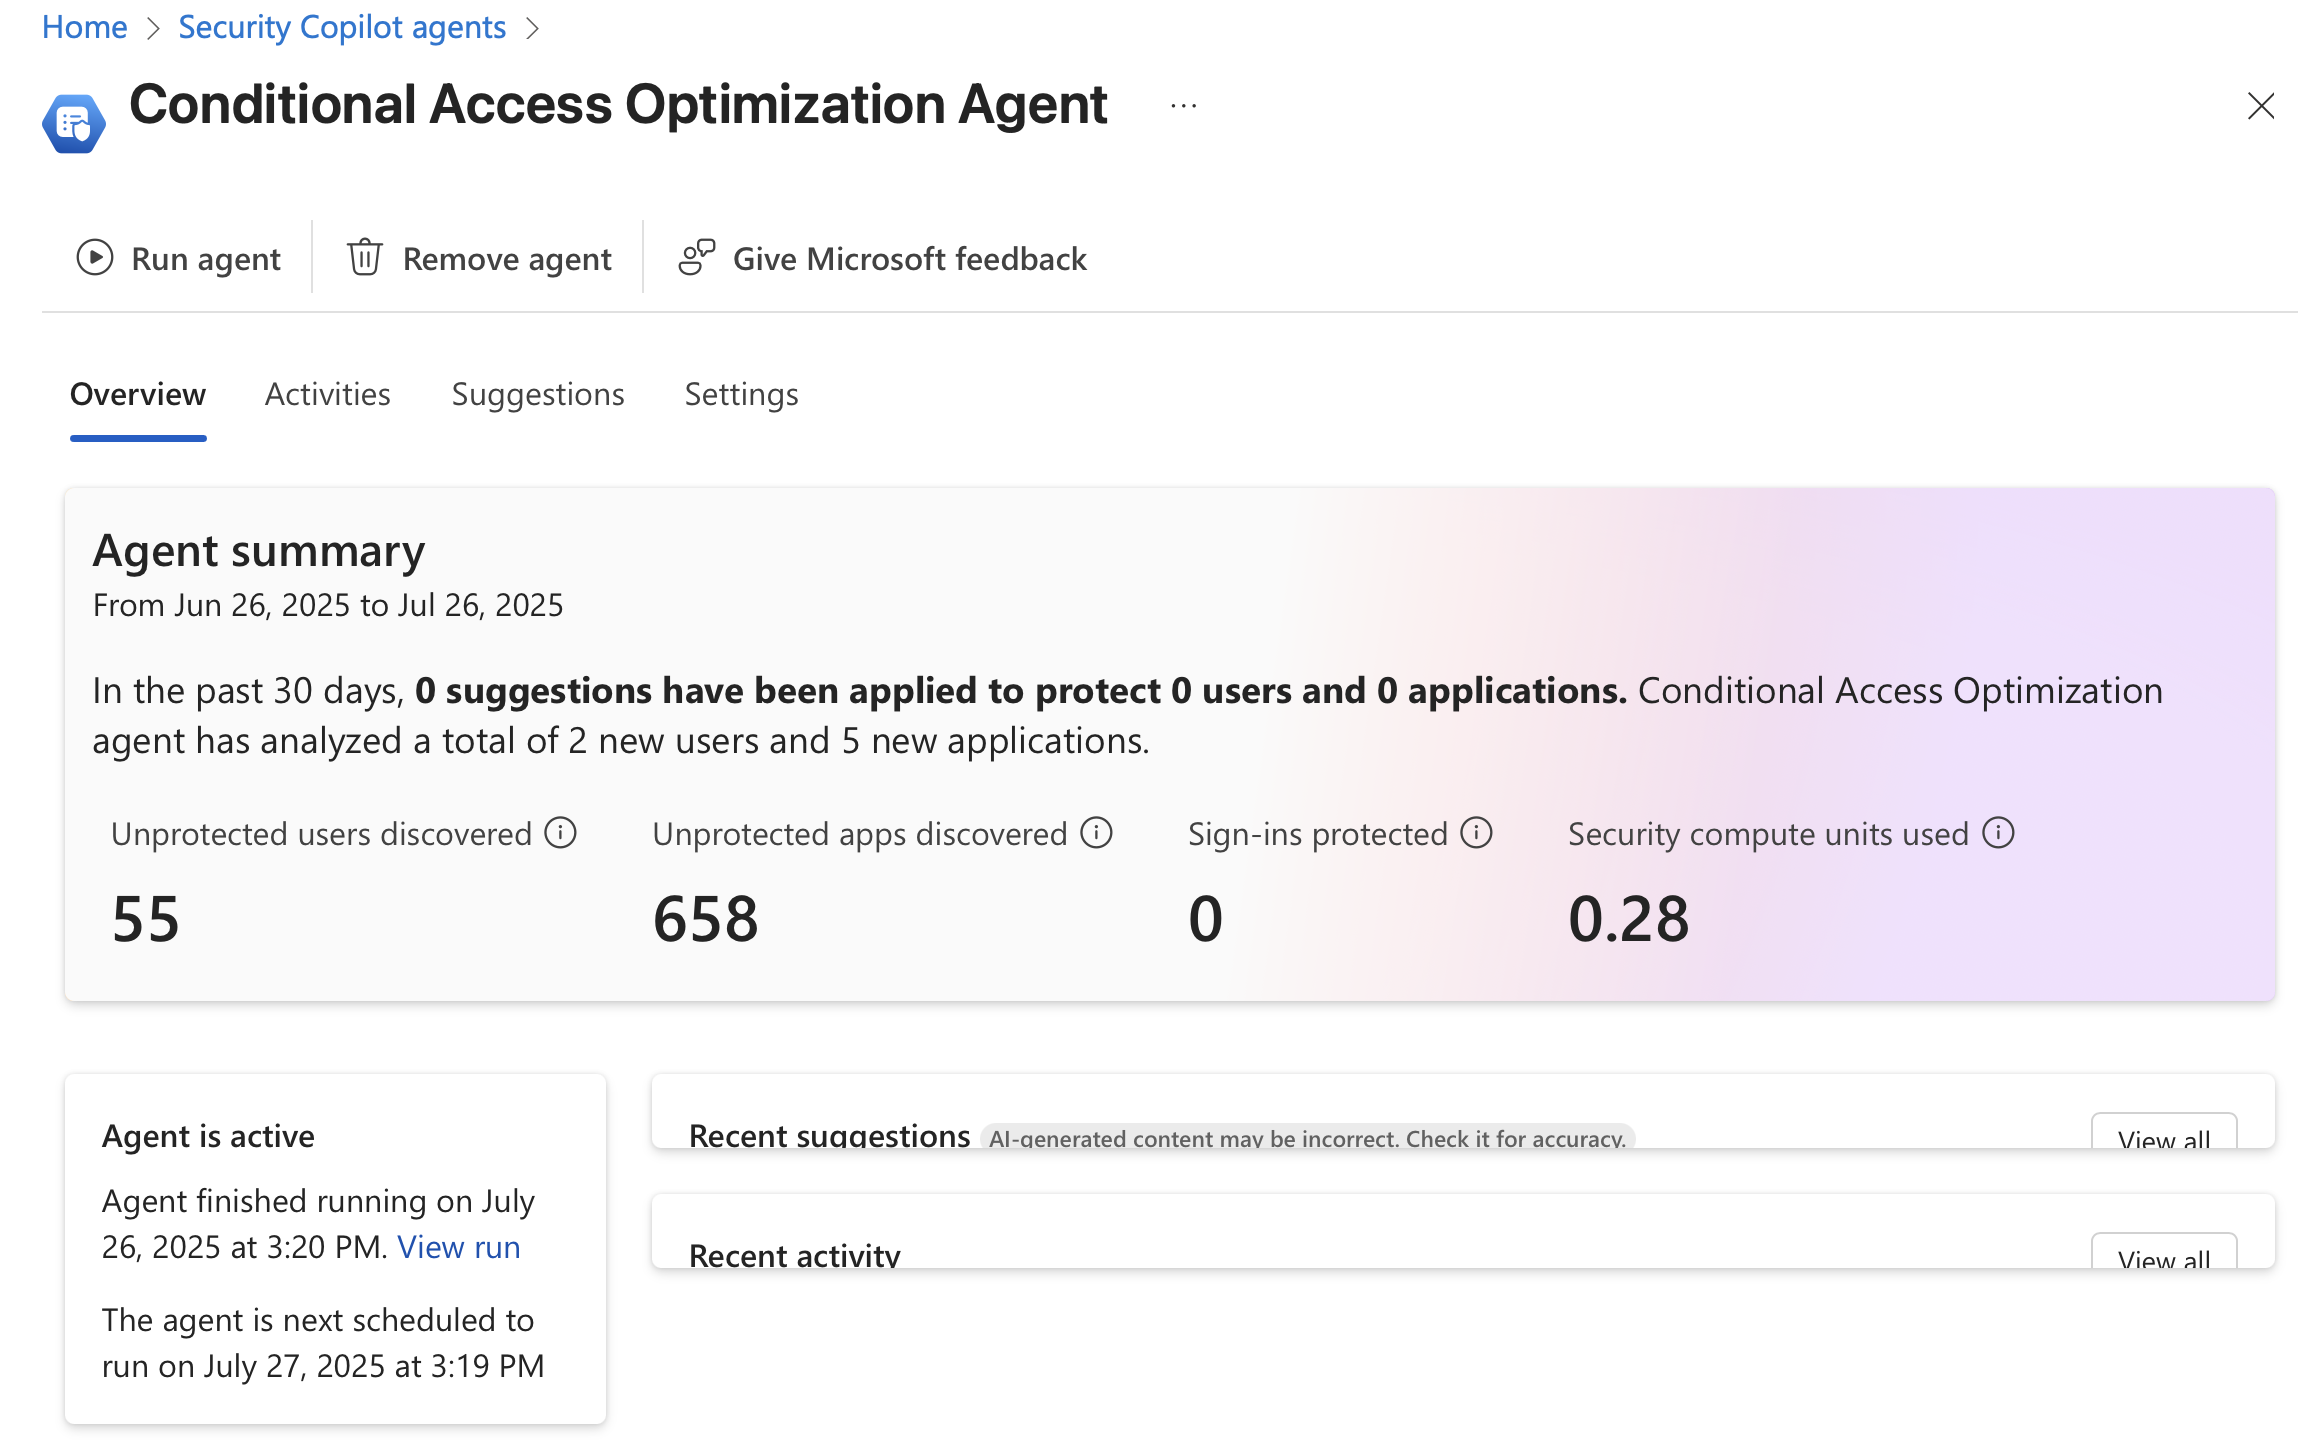
Task: Open the Suggestions tab
Action: point(538,395)
